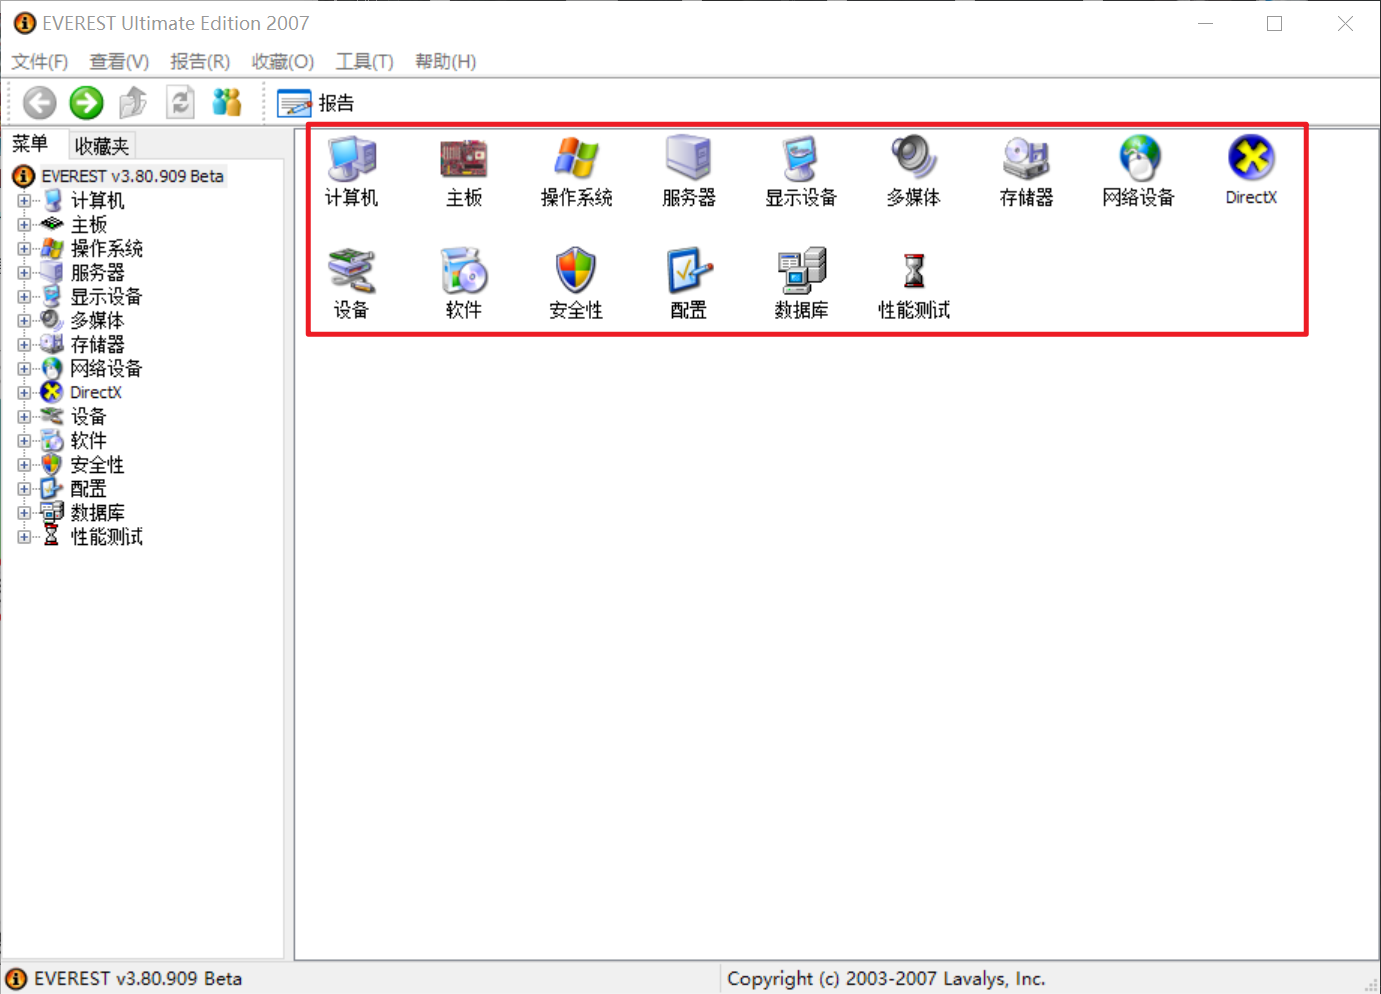Expand the 性能测试 tree node
This screenshot has width=1381, height=994.
24,537
